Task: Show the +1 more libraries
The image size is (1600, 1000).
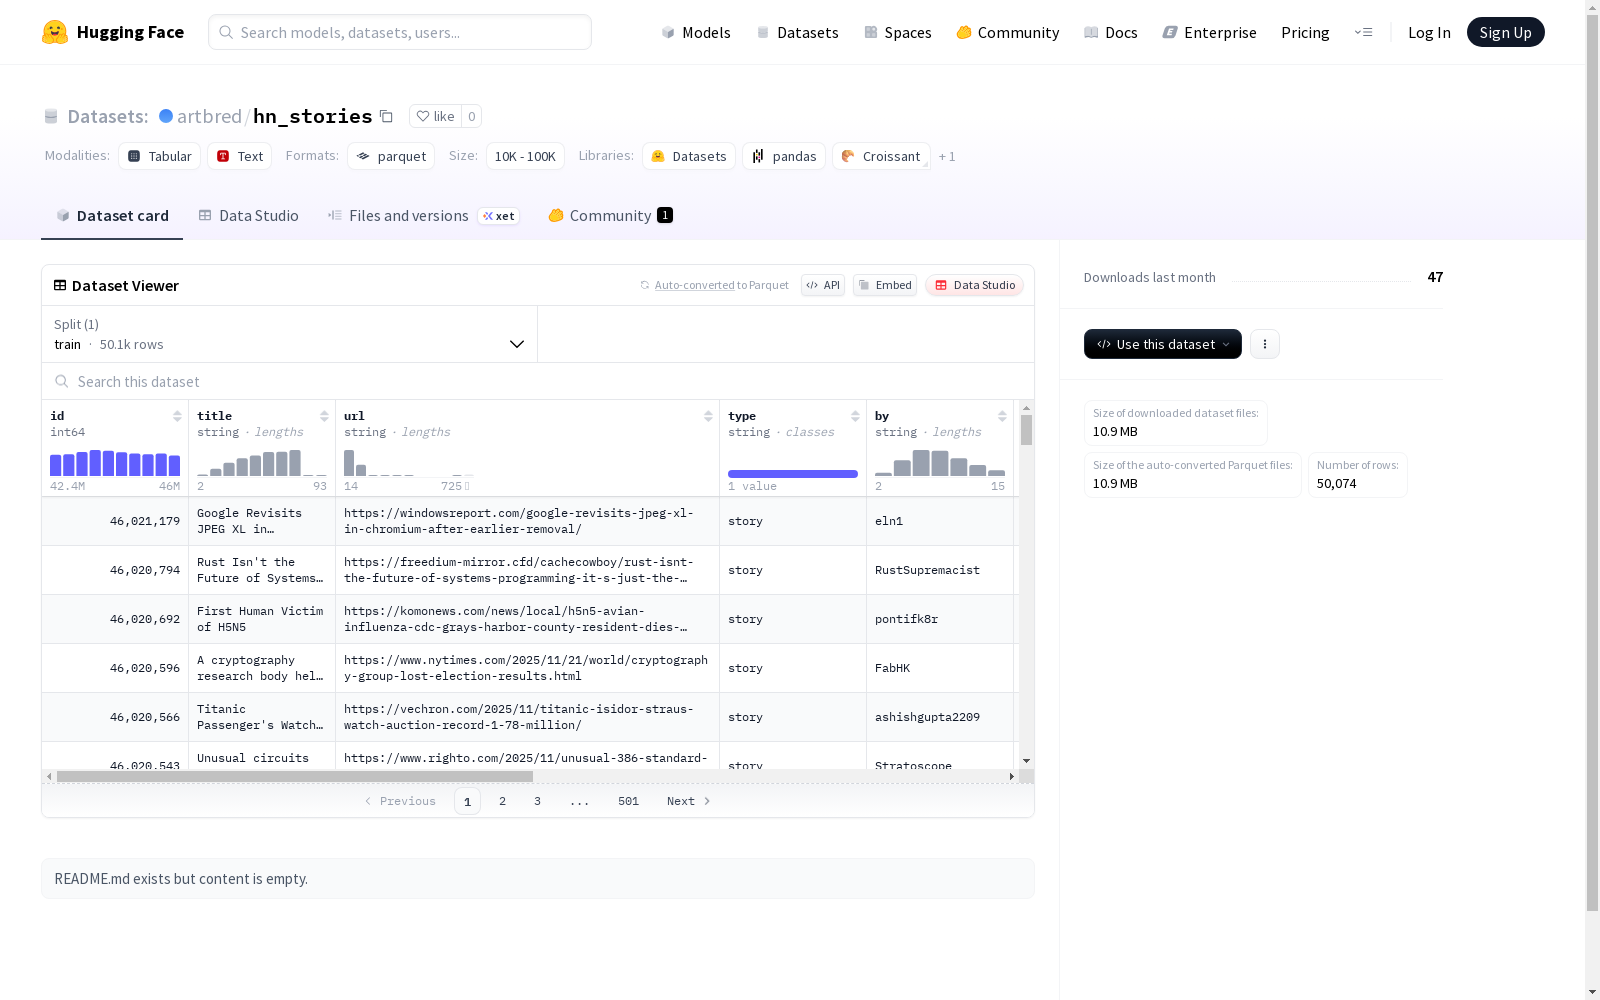Action: 947,157
